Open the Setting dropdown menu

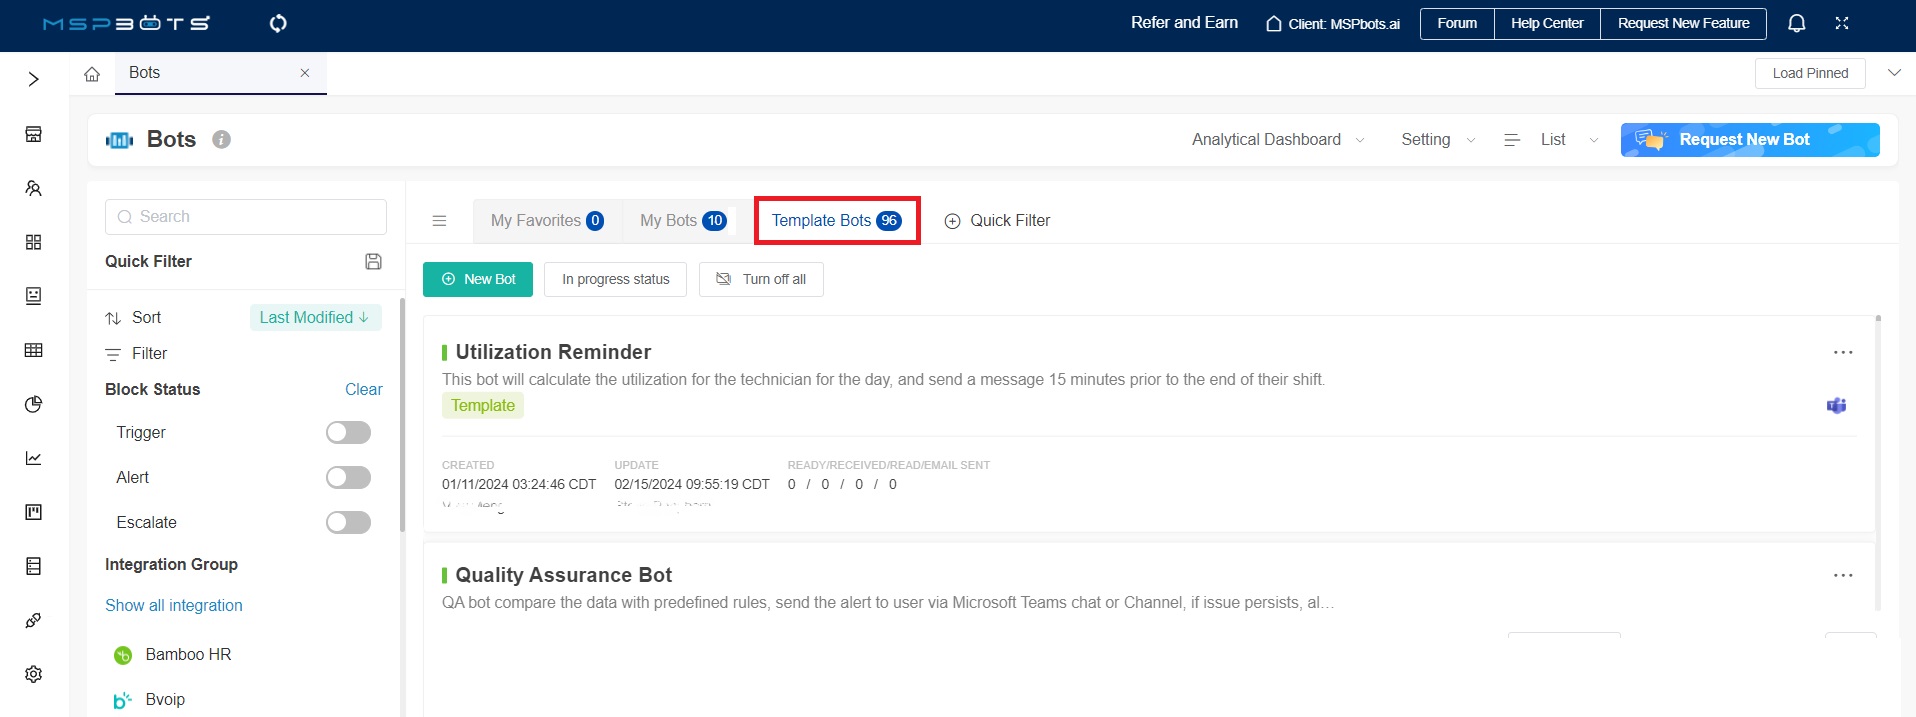[x=1437, y=140]
